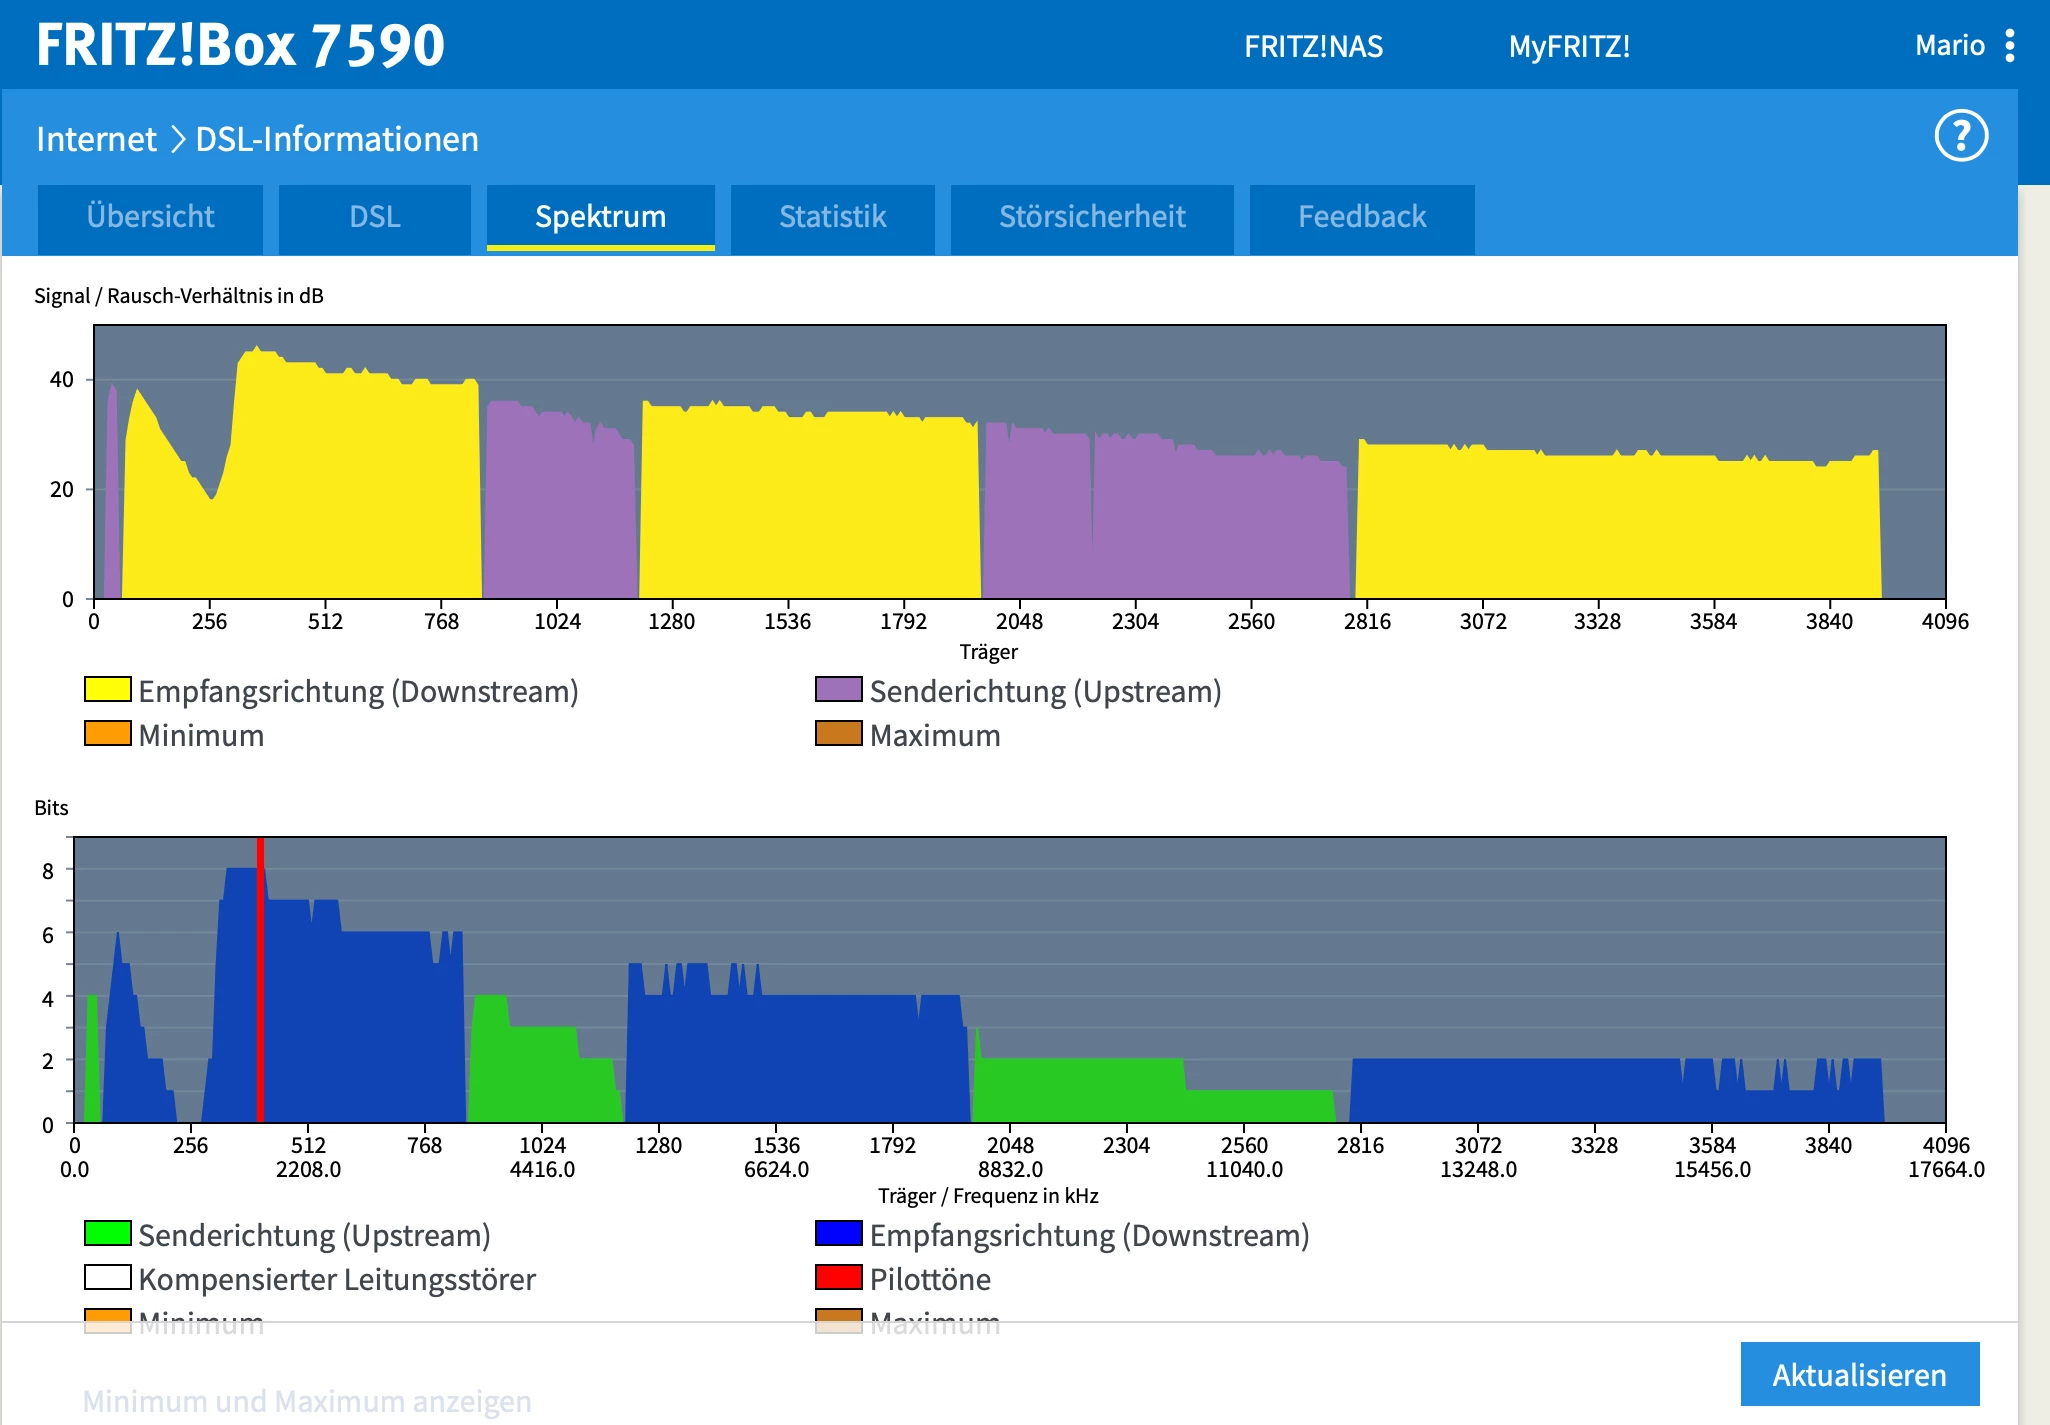Screen dimensions: 2050x1425
Task: Click the active Spektrum tab
Action: [600, 217]
